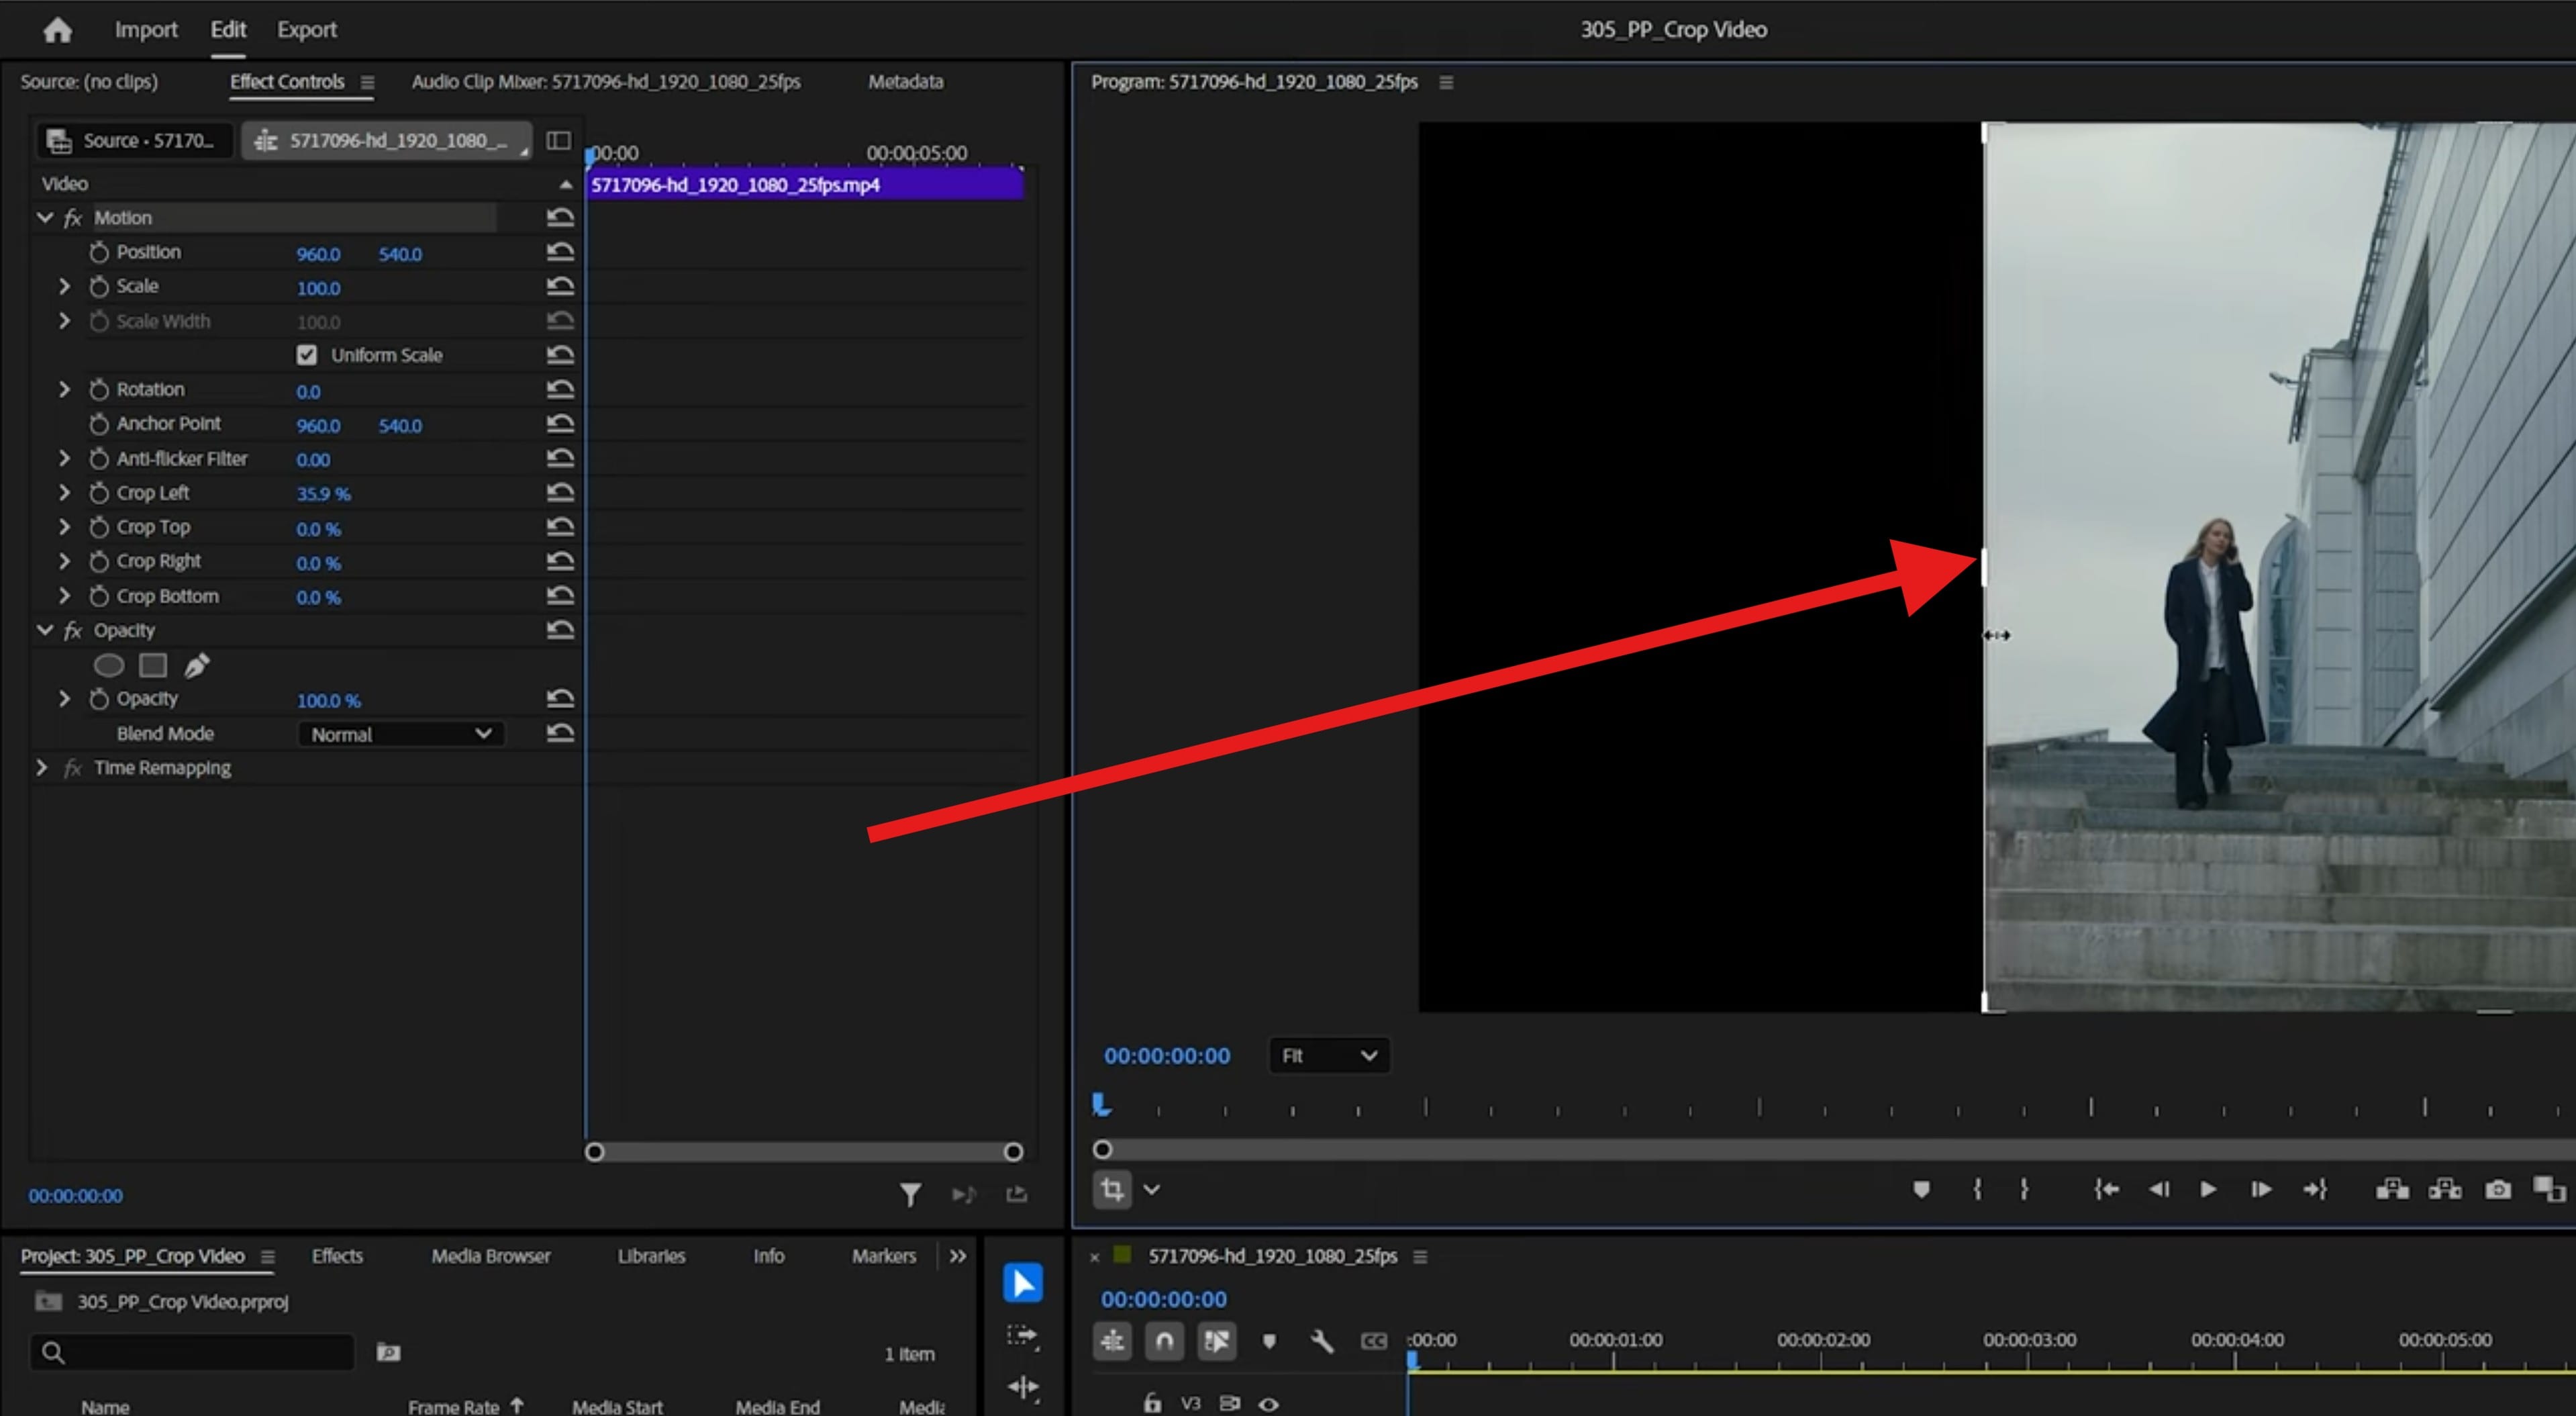Image resolution: width=2576 pixels, height=1416 pixels.
Task: Open the Blend Mode dropdown set to Normal
Action: point(400,734)
